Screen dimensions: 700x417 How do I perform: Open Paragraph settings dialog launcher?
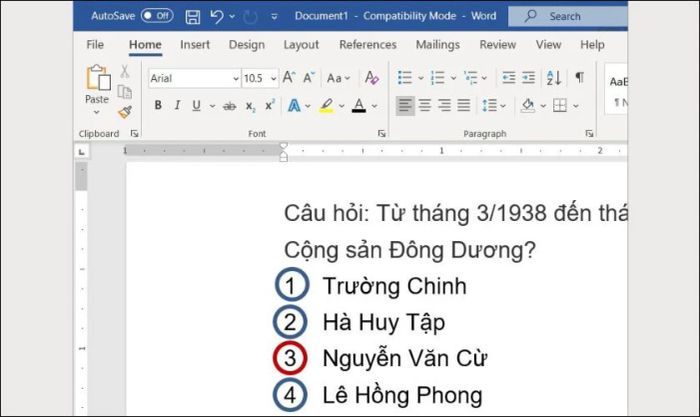(x=589, y=133)
